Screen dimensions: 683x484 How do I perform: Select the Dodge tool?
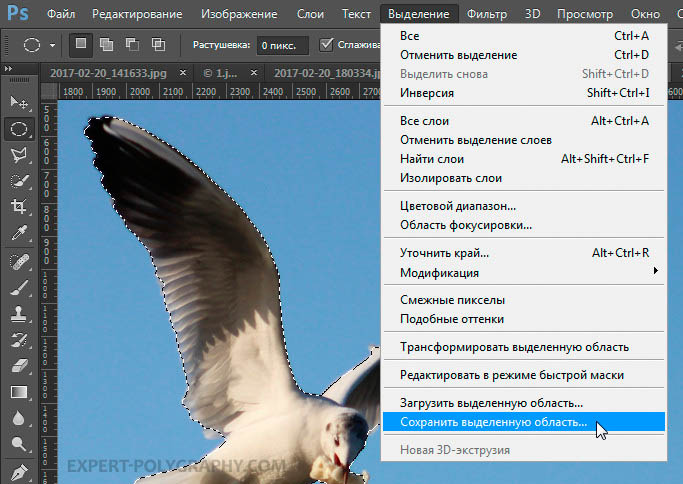(x=19, y=444)
